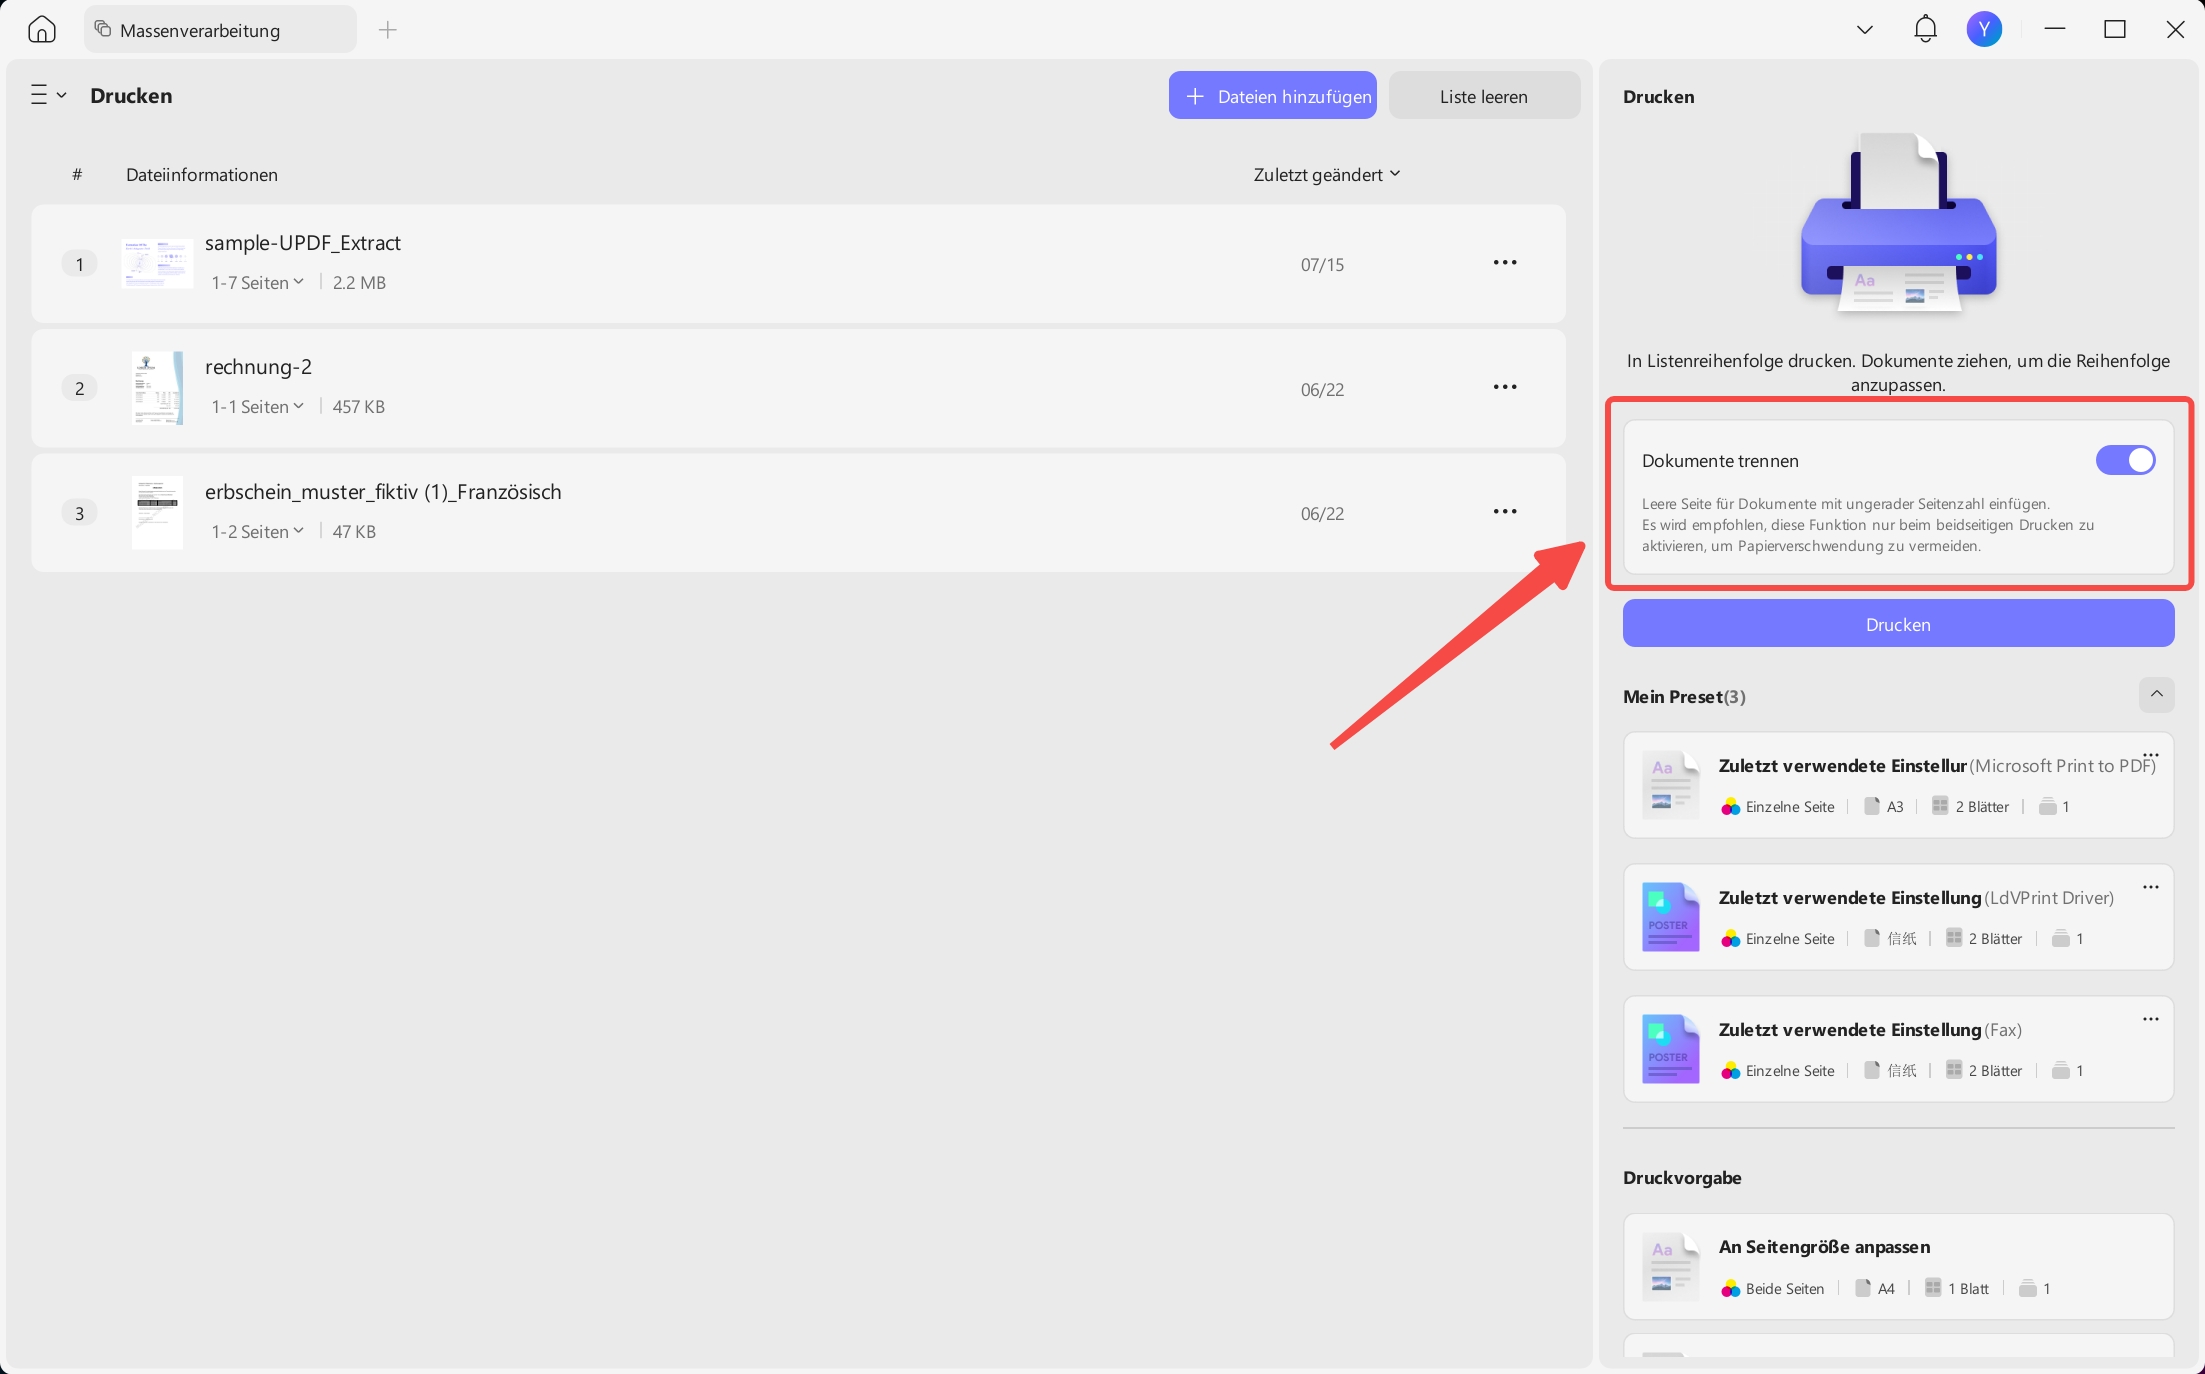Change page range 1-7 Seiten

257,283
